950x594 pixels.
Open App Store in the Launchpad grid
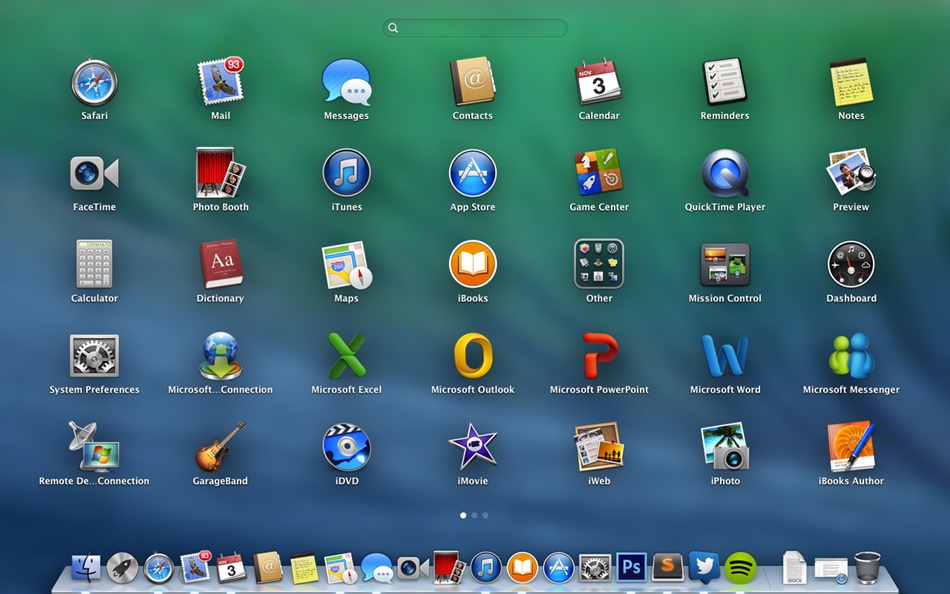coord(473,173)
